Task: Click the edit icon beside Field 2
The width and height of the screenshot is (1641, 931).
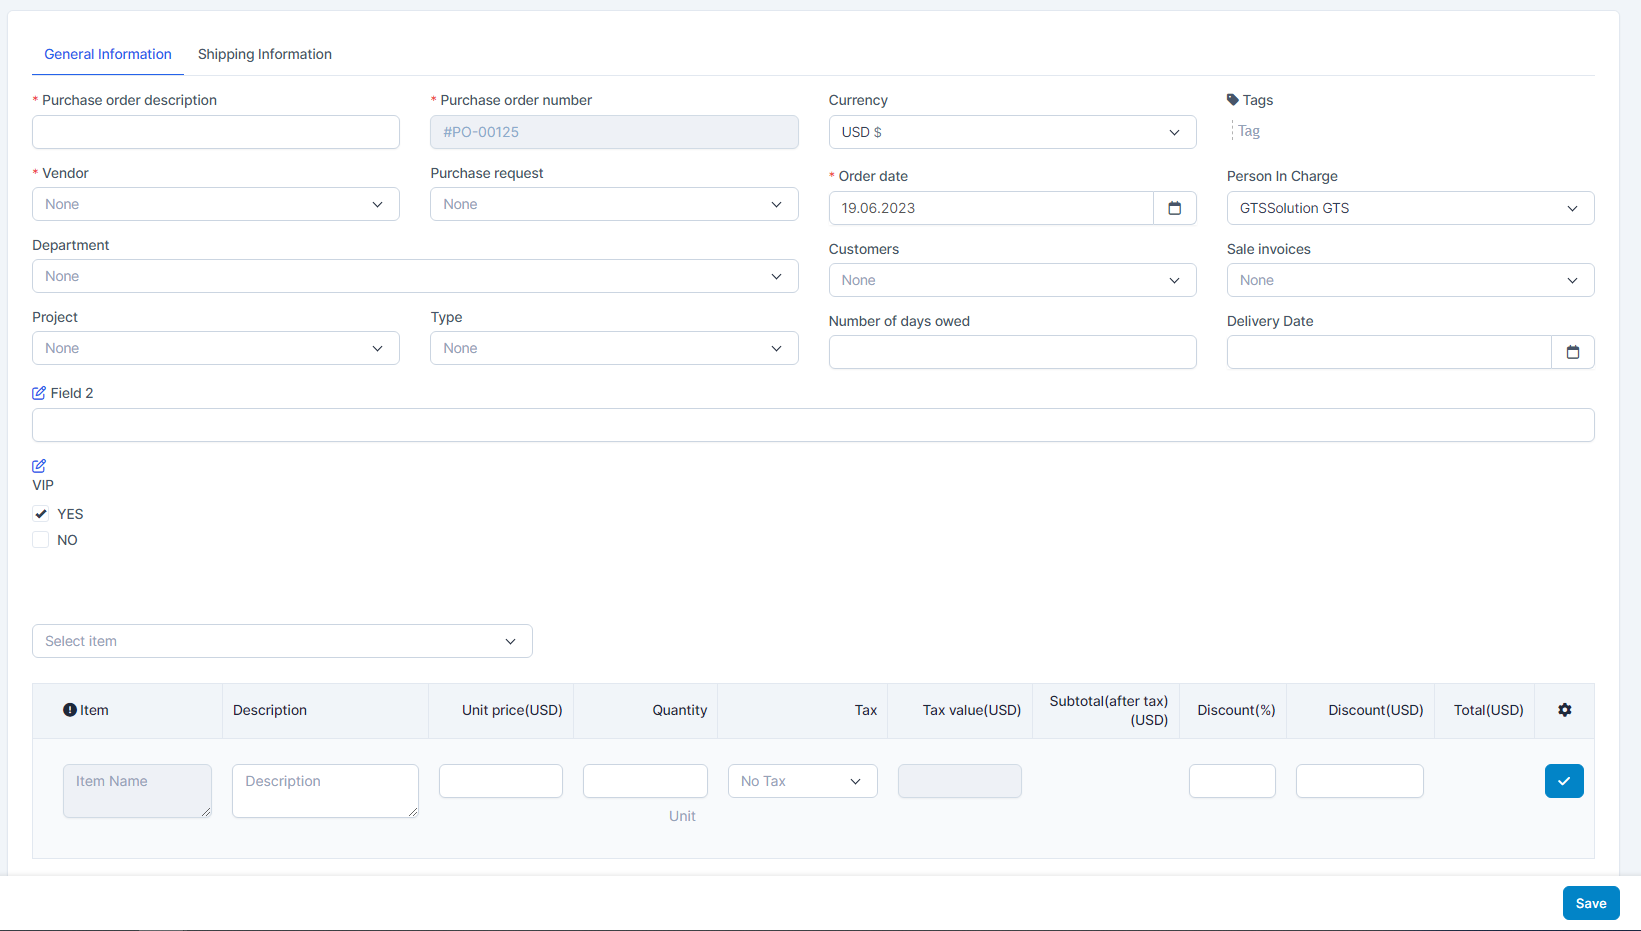Action: point(39,393)
